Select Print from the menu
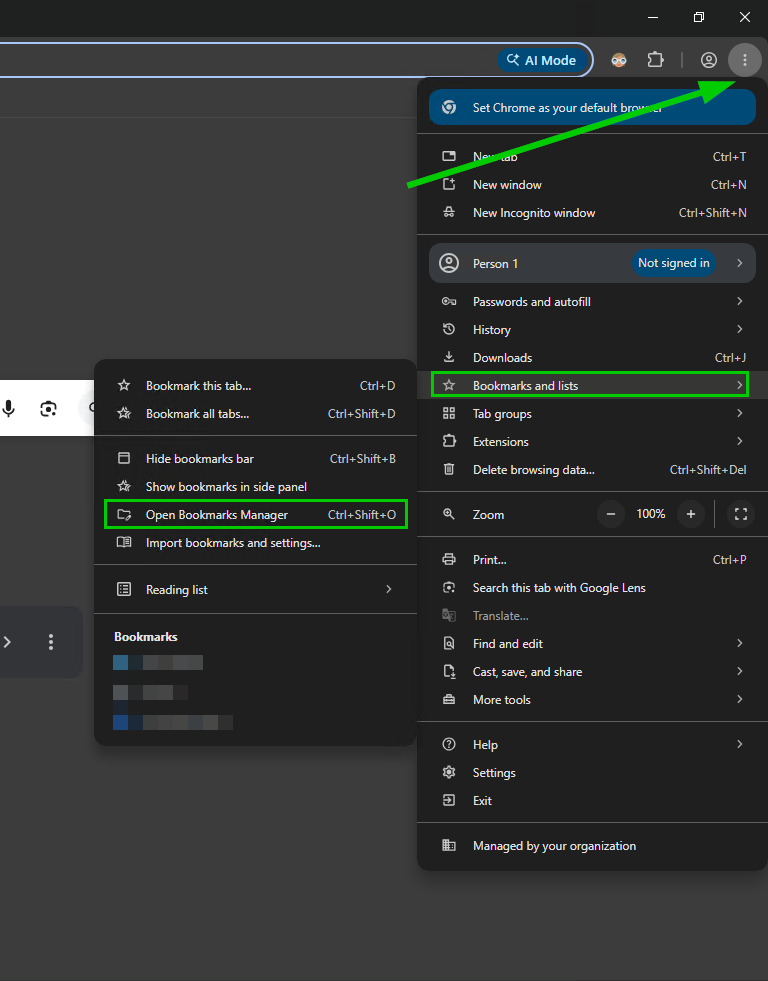 tap(592, 560)
